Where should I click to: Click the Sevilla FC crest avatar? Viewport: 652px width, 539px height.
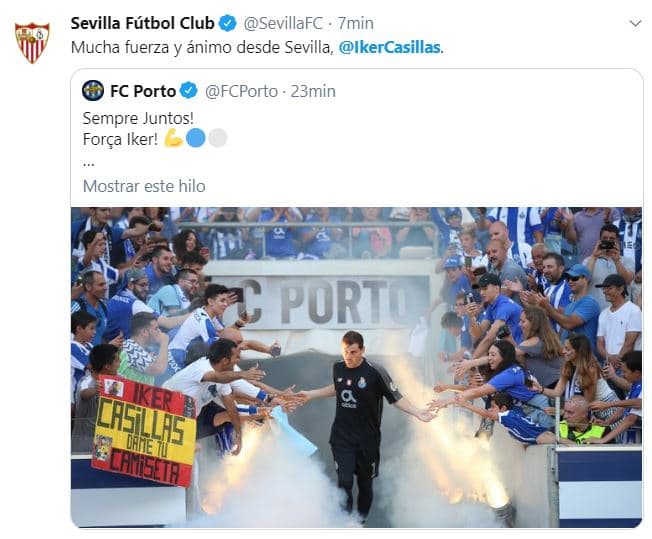32,42
